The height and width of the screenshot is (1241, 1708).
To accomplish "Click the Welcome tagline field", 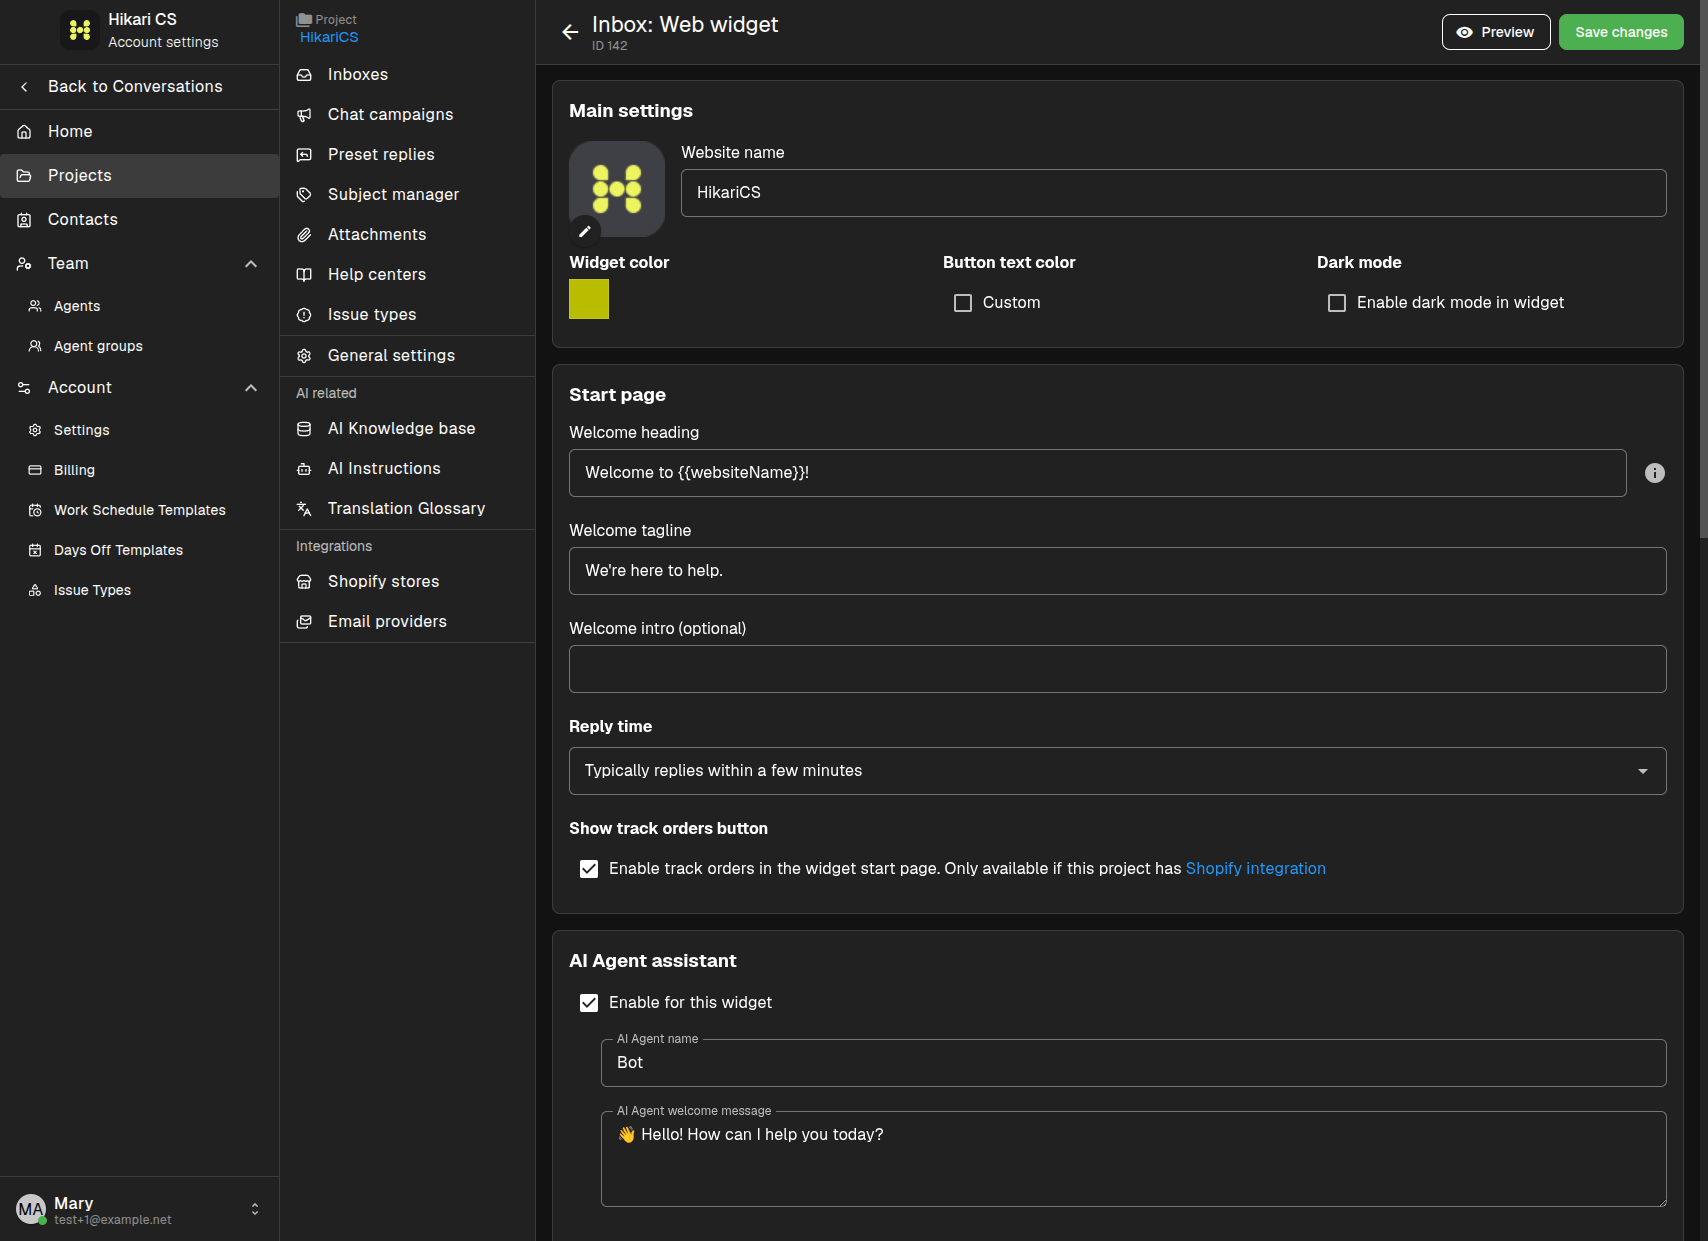I will click(1117, 571).
